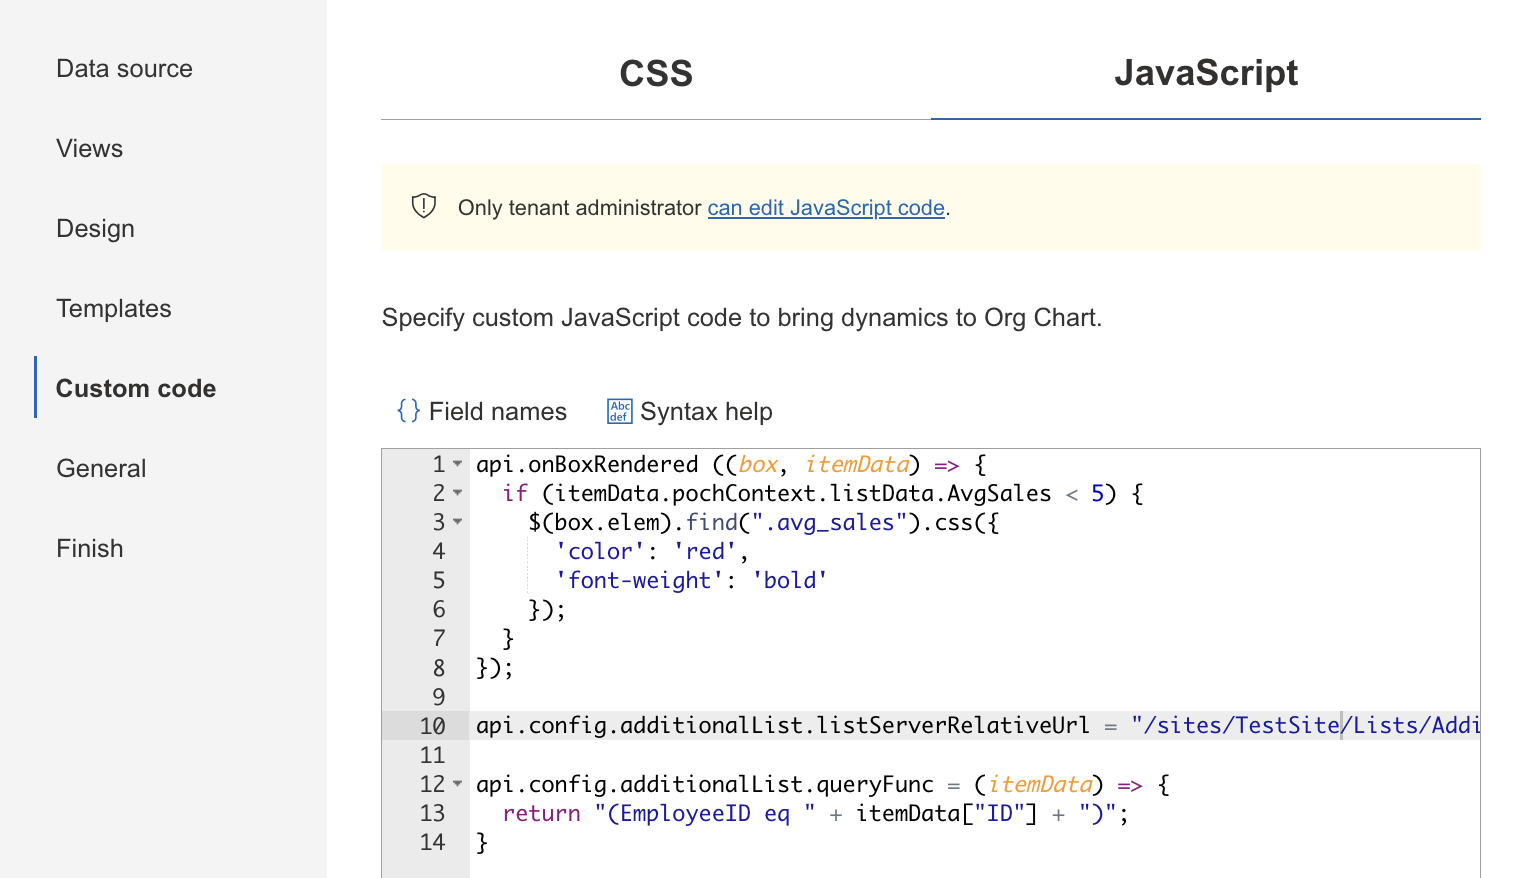Viewport: 1526px width, 878px height.
Task: Select the Custom code section
Action: coord(135,388)
